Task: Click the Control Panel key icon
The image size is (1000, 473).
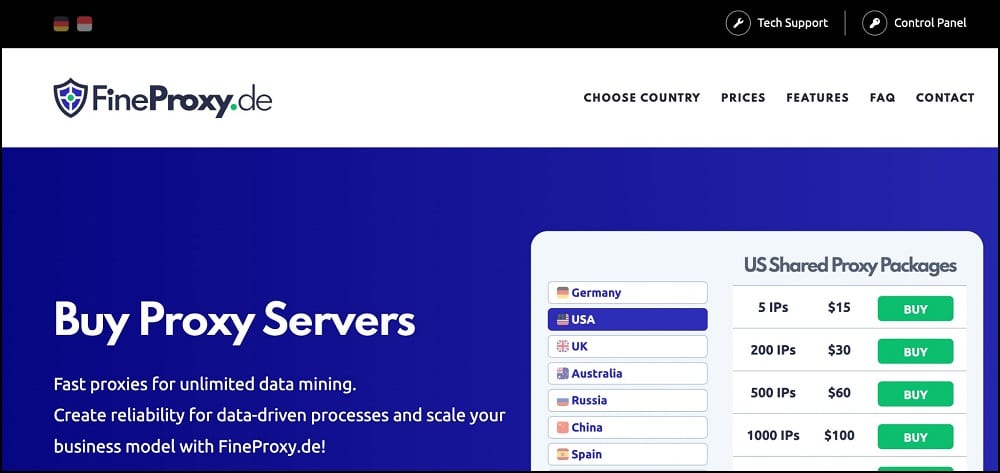Action: click(874, 24)
